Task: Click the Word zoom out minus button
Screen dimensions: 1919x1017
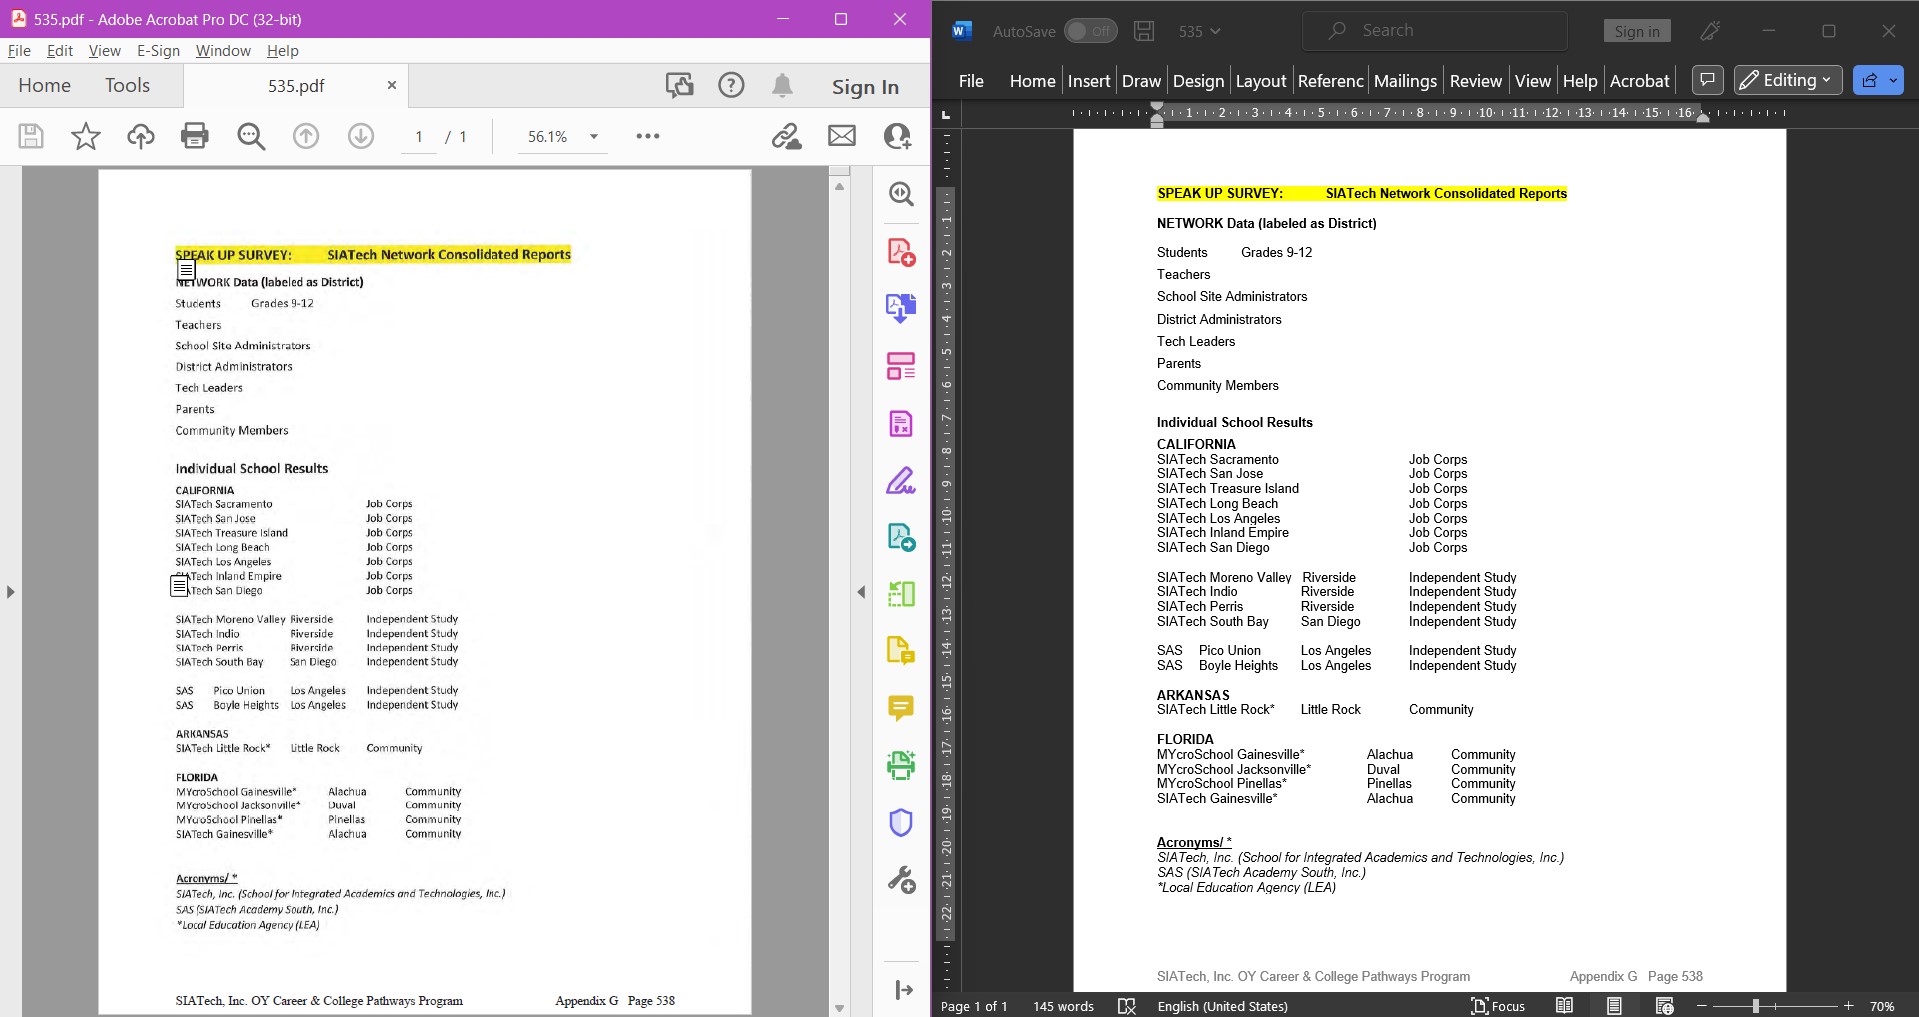Action: (1702, 1006)
